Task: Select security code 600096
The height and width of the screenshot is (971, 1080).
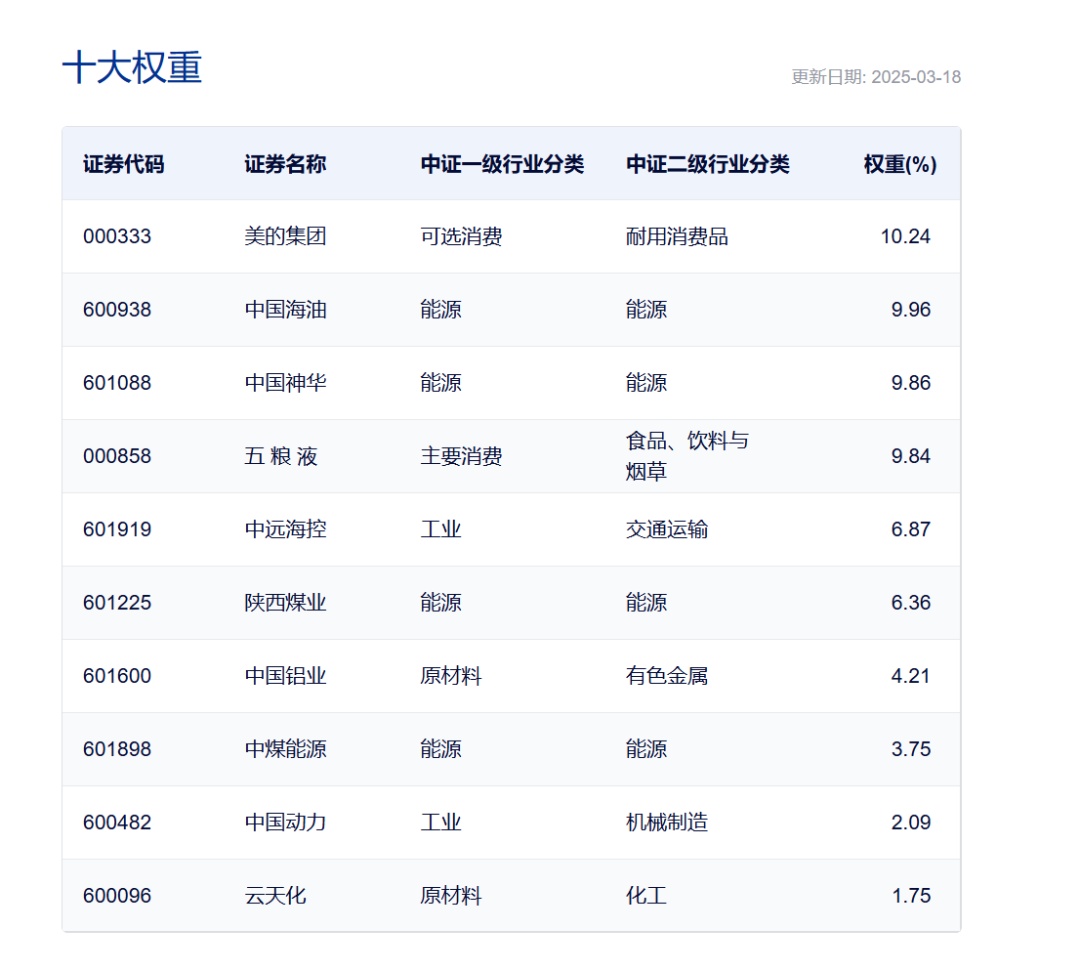Action: click(117, 895)
